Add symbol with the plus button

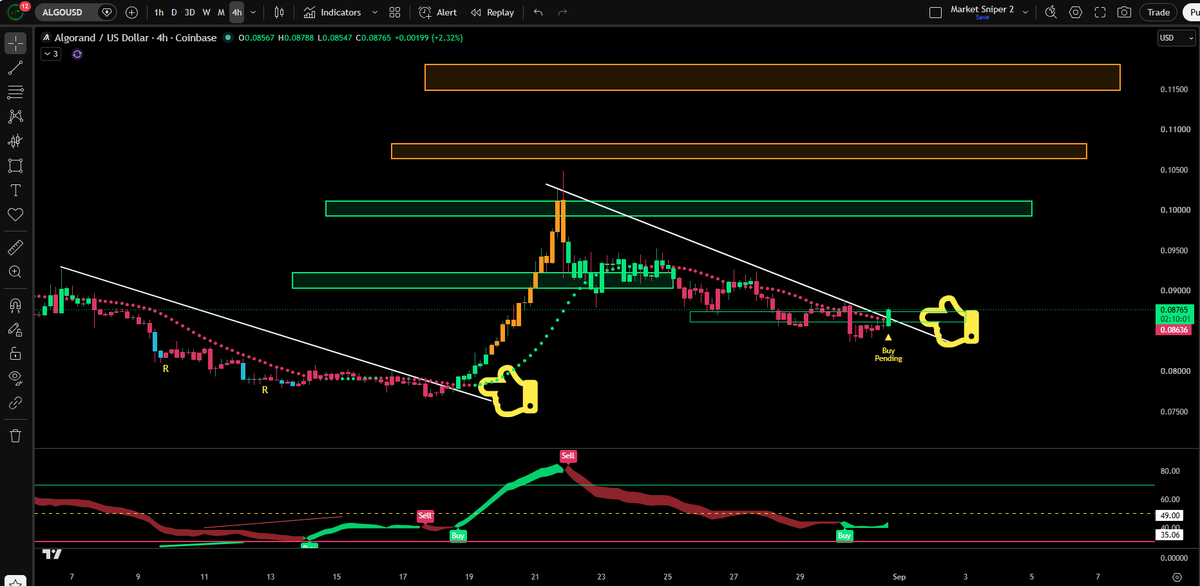tap(132, 12)
